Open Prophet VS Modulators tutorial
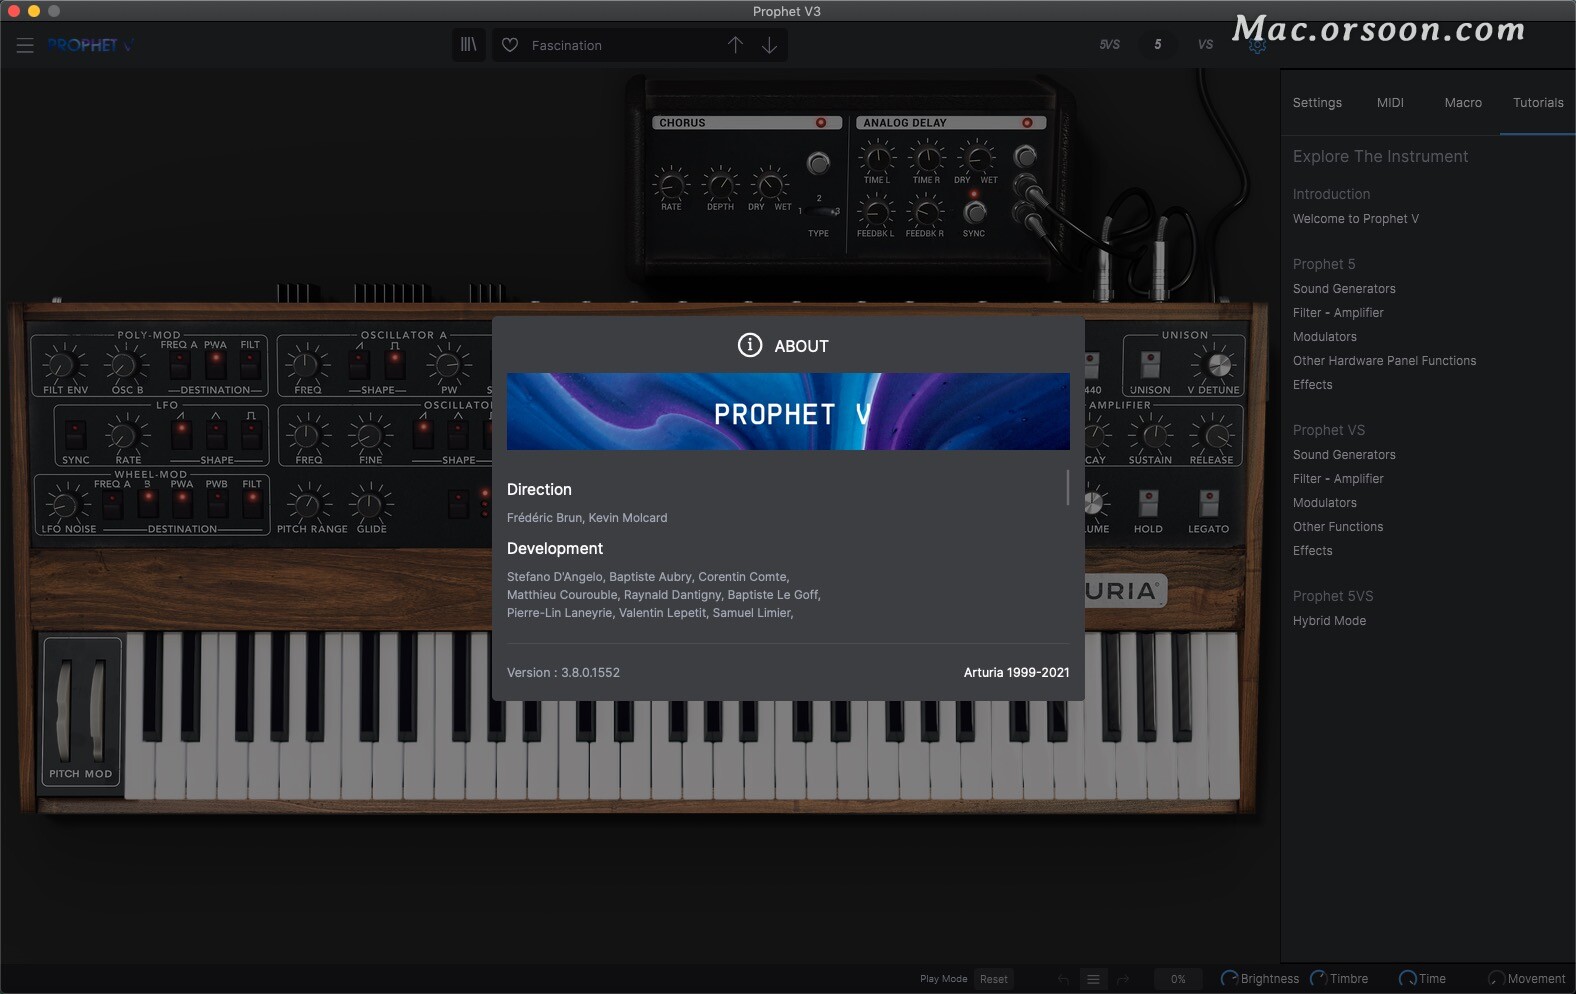This screenshot has height=994, width=1576. click(1324, 503)
